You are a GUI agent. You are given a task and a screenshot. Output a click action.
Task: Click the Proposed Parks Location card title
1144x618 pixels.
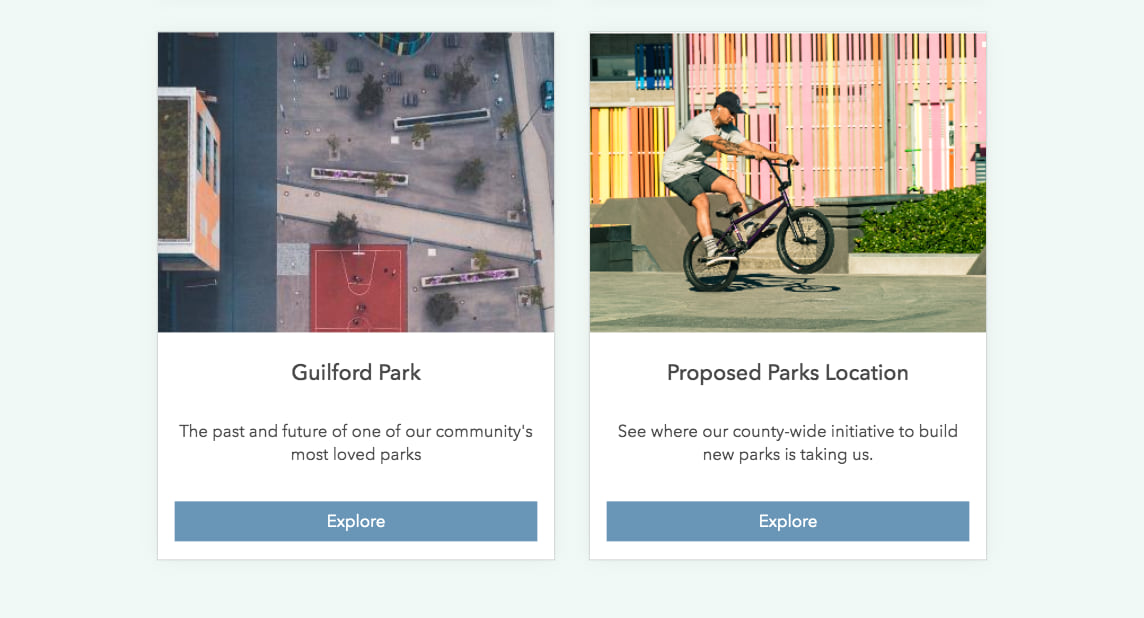(x=788, y=373)
